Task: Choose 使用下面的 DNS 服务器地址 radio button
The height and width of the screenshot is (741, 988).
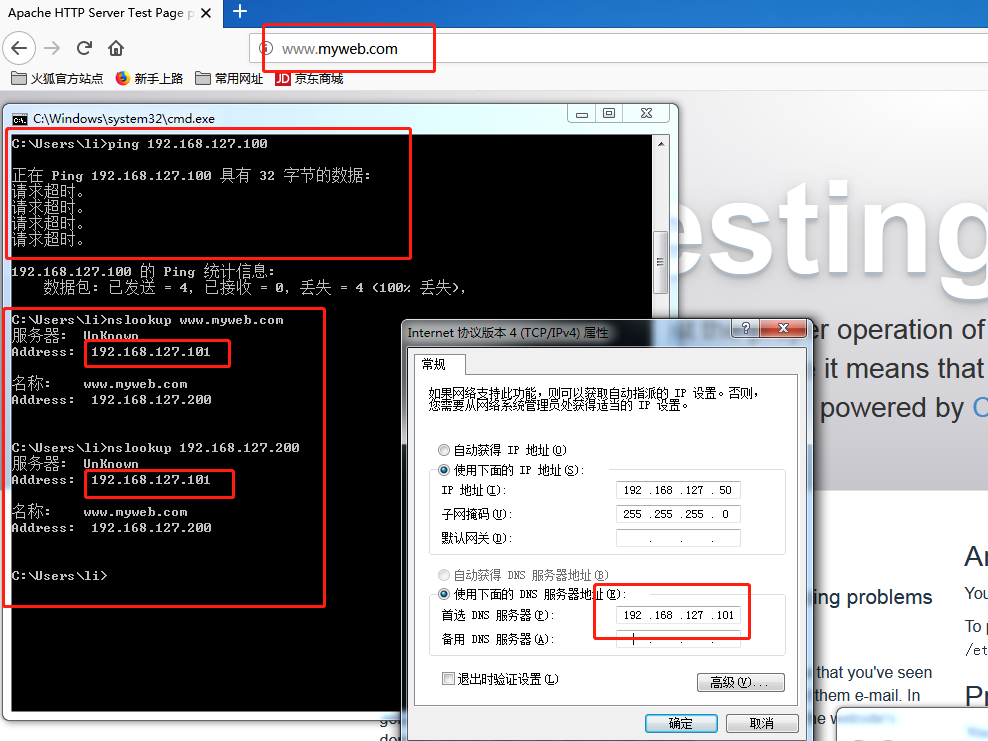Action: click(x=444, y=594)
